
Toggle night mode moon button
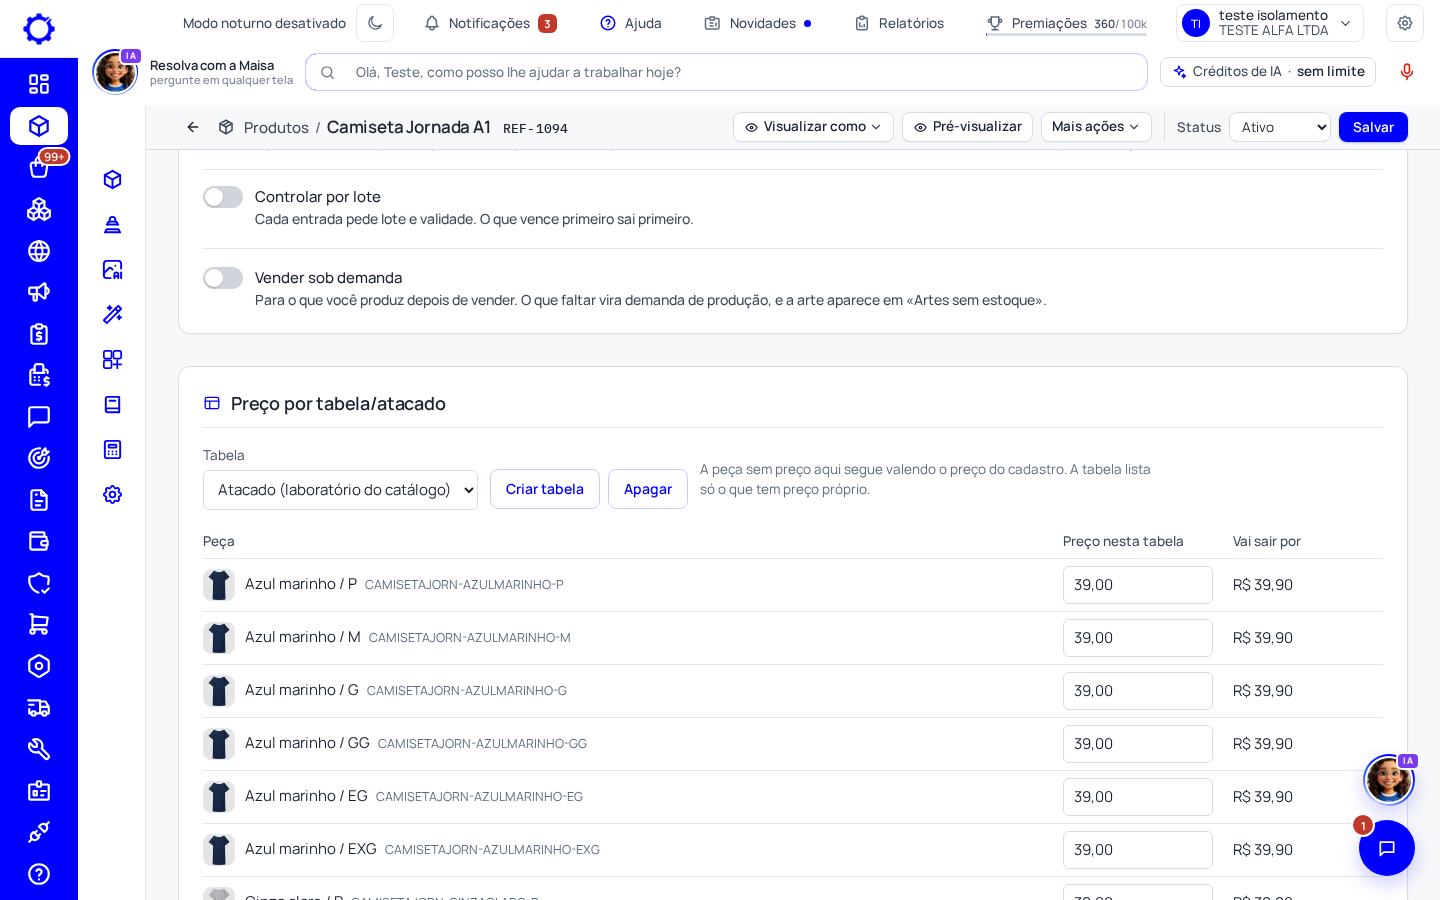[375, 23]
